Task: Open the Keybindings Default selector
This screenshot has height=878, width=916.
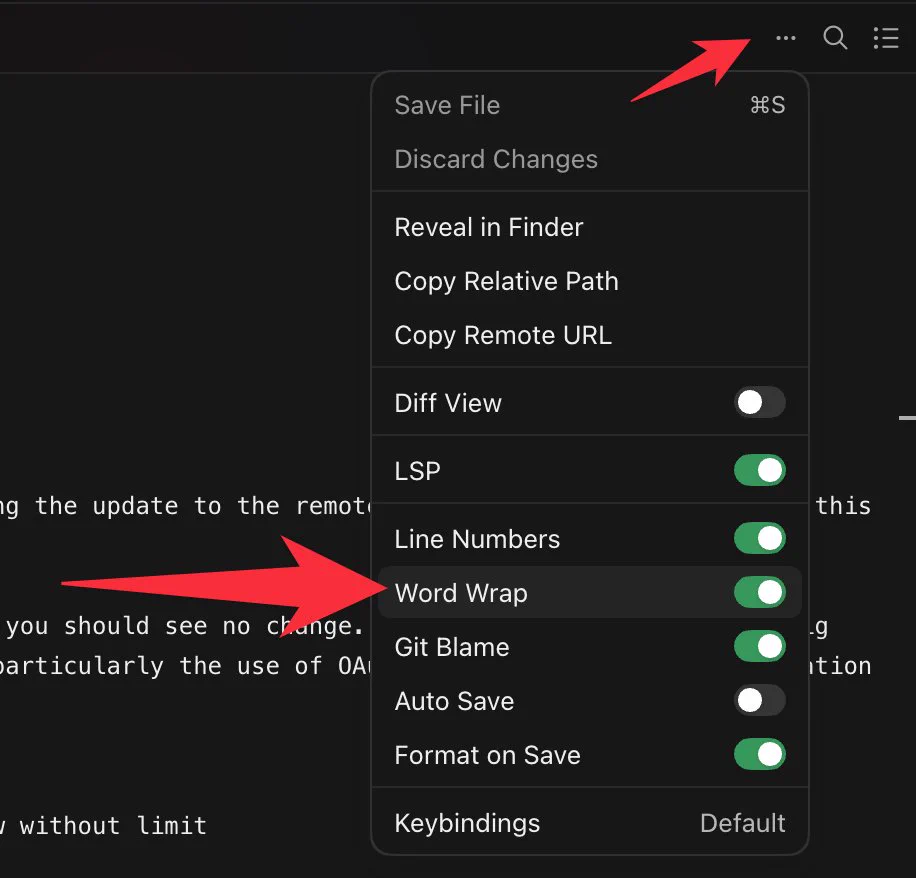Action: (x=589, y=823)
